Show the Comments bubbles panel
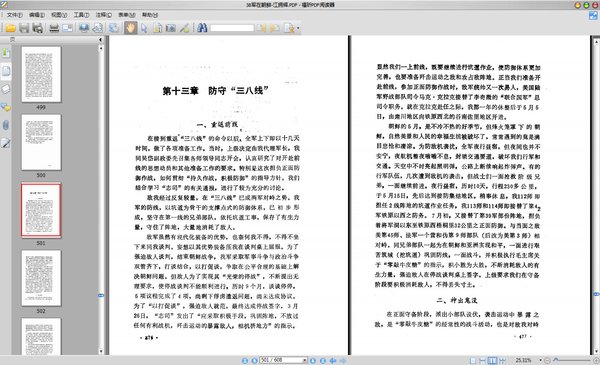This screenshot has width=600, height=365. click(6, 107)
